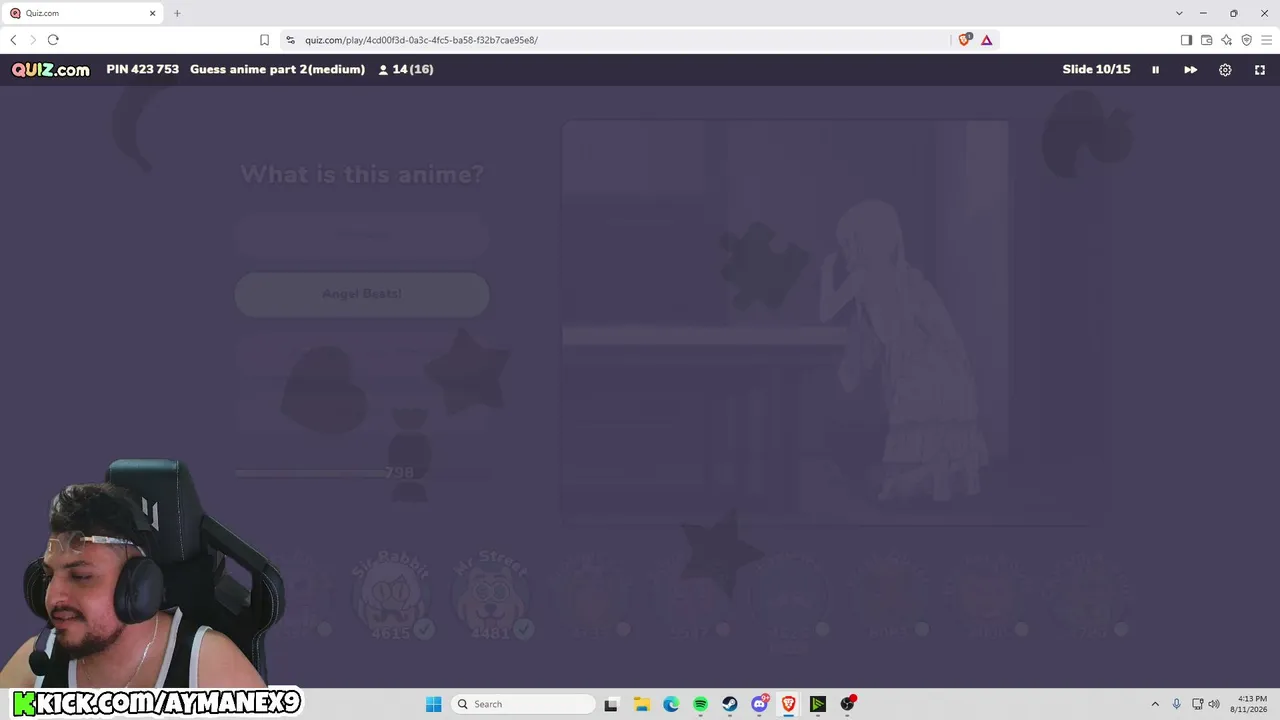Go forward in browser history
Viewport: 1280px width, 720px height.
(x=33, y=40)
